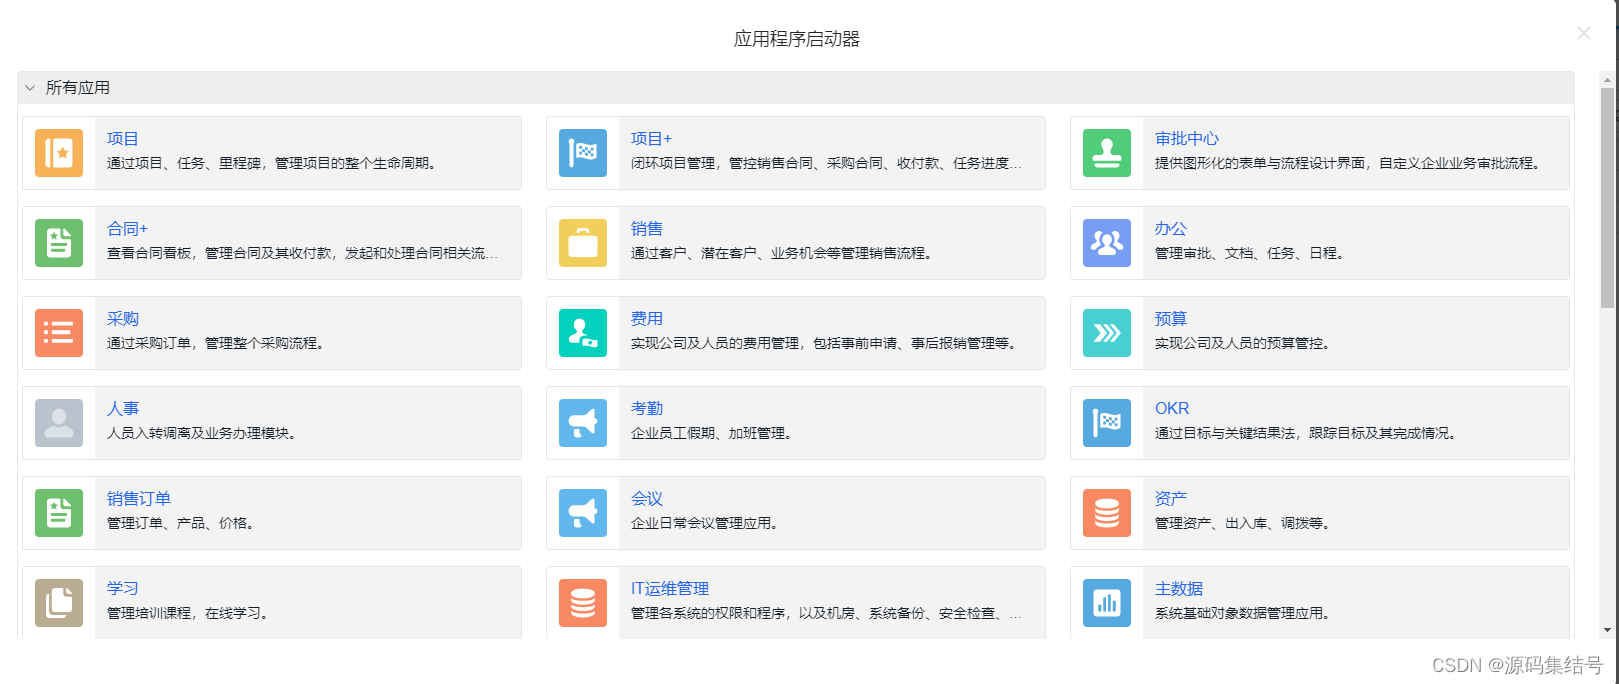Screen dimensions: 1619x684
Task: Launch the 考勤 app link
Action: point(647,409)
